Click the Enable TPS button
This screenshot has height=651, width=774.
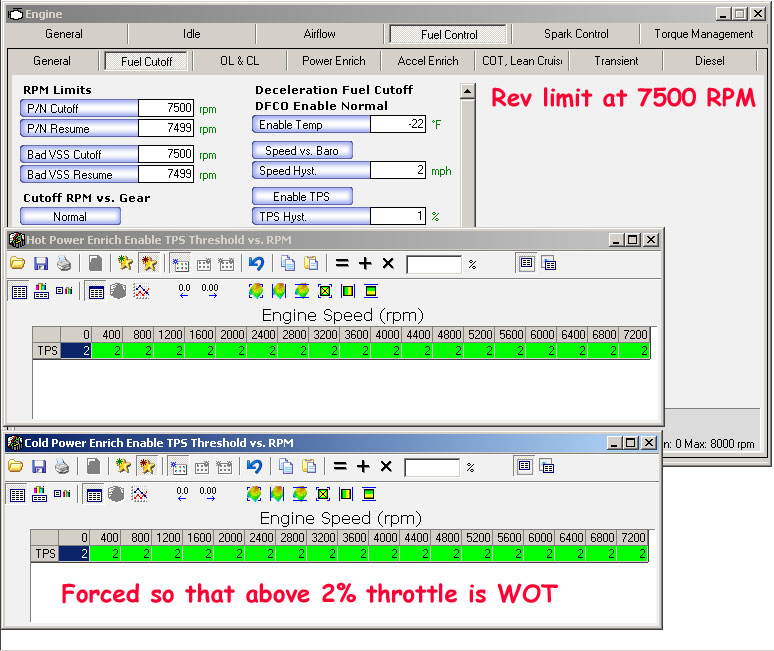[302, 197]
